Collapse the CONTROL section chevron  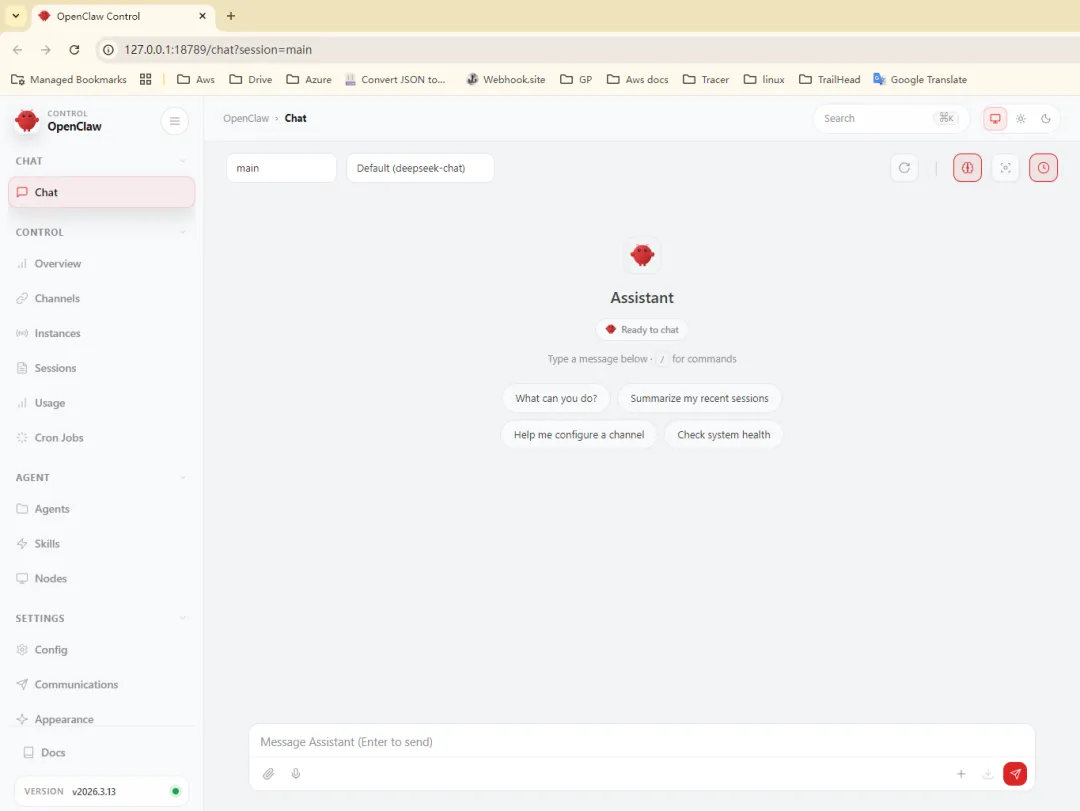click(183, 232)
